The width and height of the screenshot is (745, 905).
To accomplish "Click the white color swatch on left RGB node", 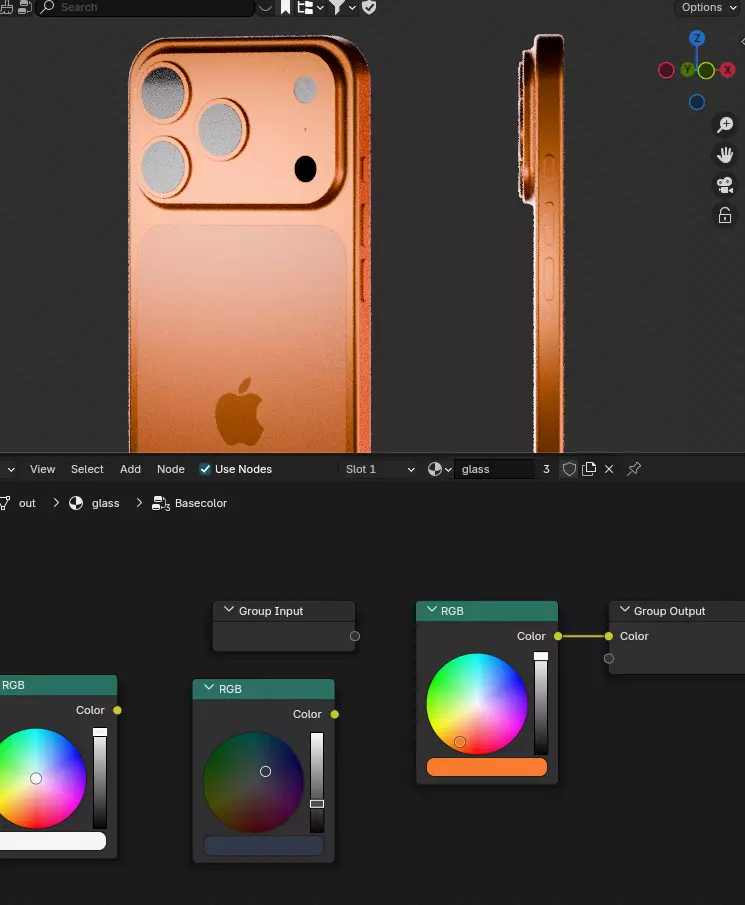I will click(52, 841).
